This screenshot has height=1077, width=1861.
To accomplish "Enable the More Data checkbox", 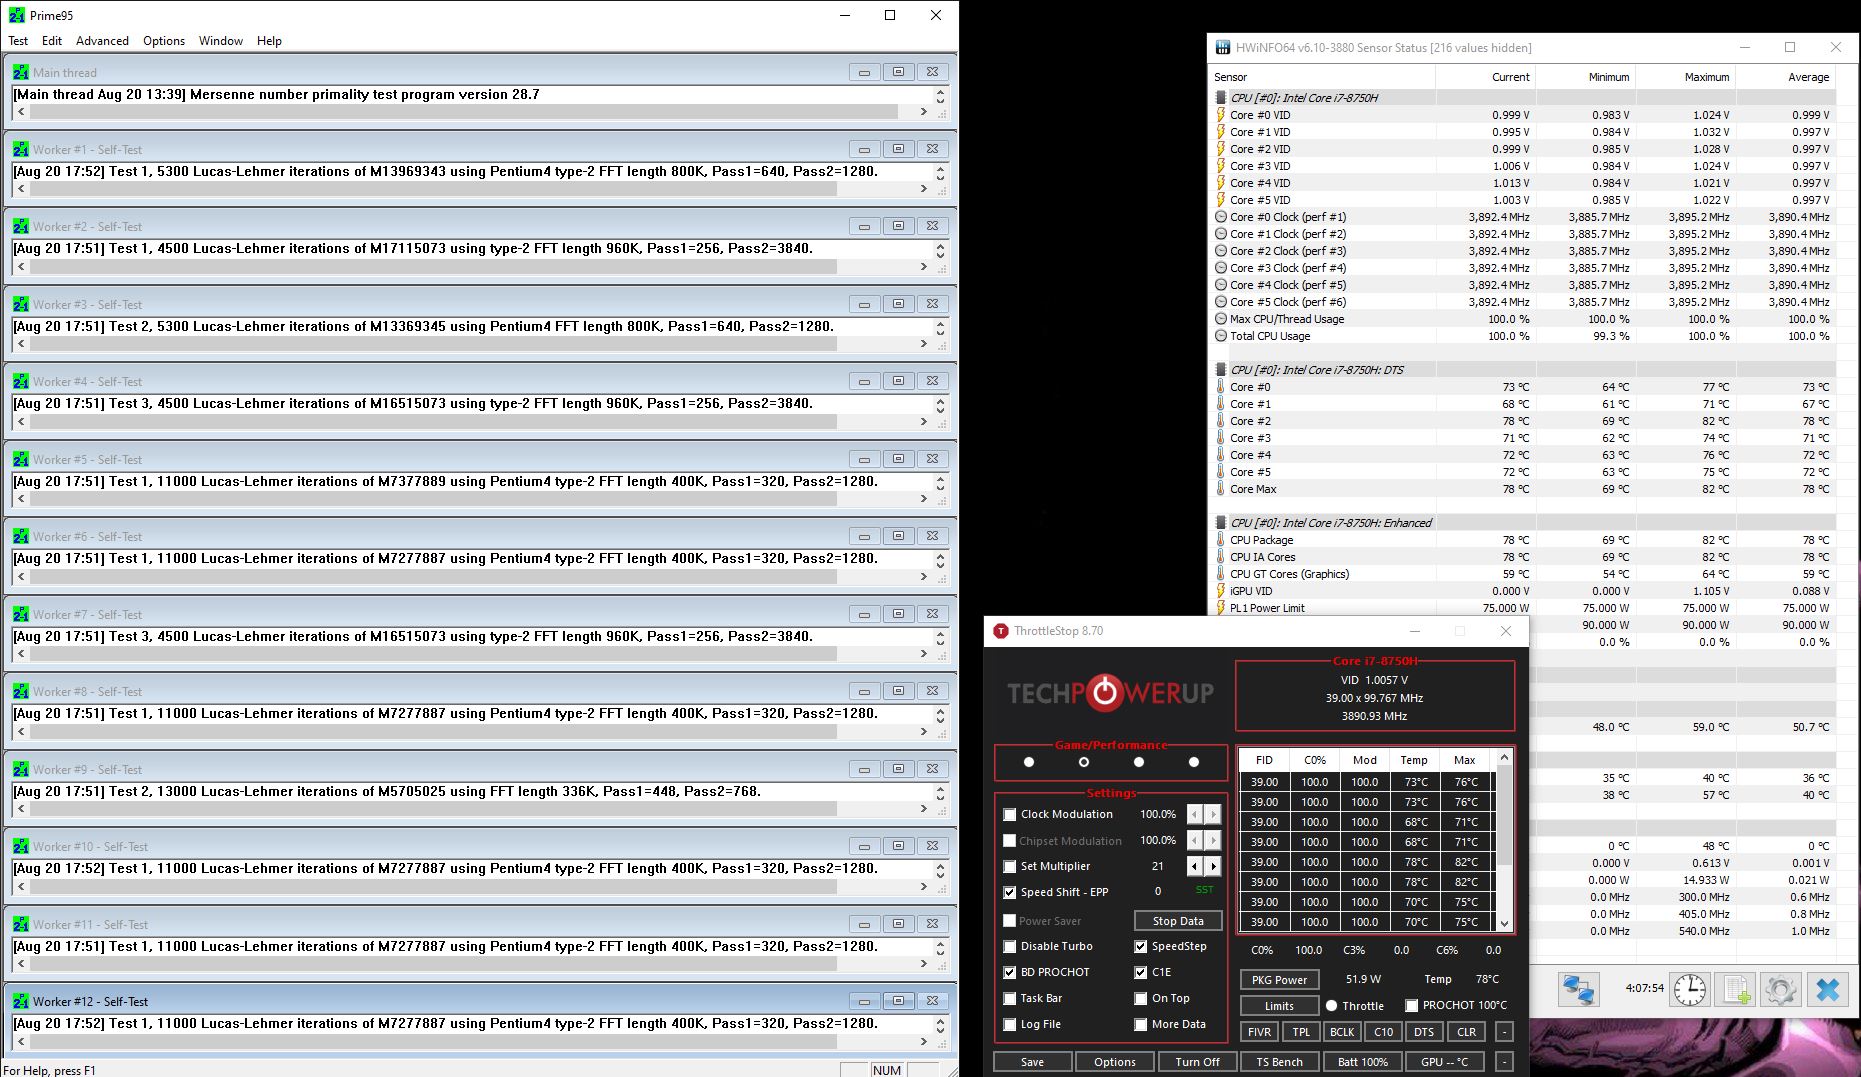I will (x=1141, y=1024).
